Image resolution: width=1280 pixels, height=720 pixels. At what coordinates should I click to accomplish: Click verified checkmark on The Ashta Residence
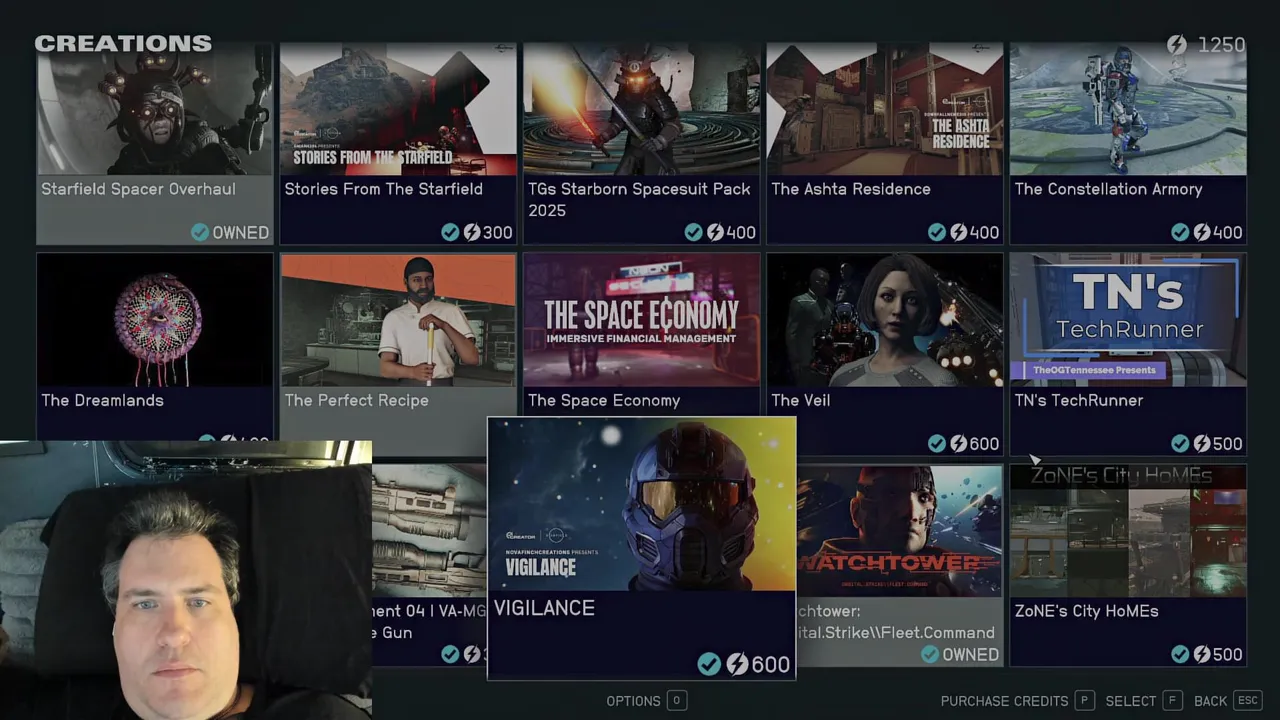tap(936, 232)
